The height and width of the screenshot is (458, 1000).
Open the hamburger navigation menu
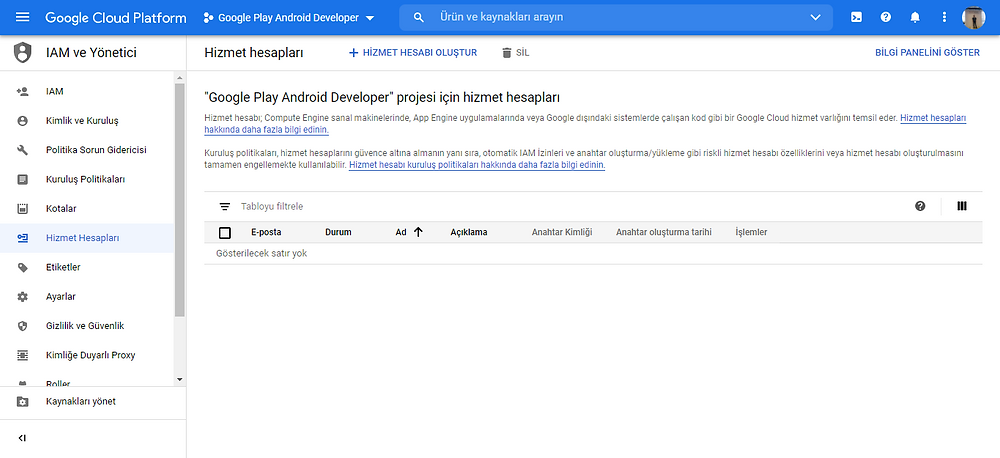(x=22, y=17)
